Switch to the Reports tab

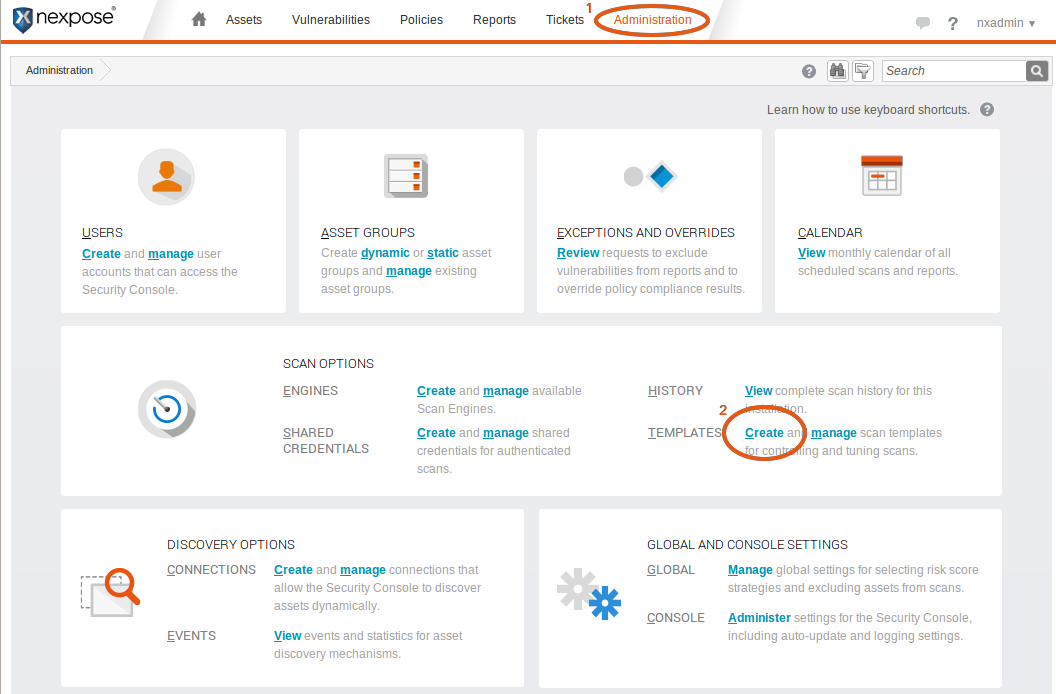494,20
